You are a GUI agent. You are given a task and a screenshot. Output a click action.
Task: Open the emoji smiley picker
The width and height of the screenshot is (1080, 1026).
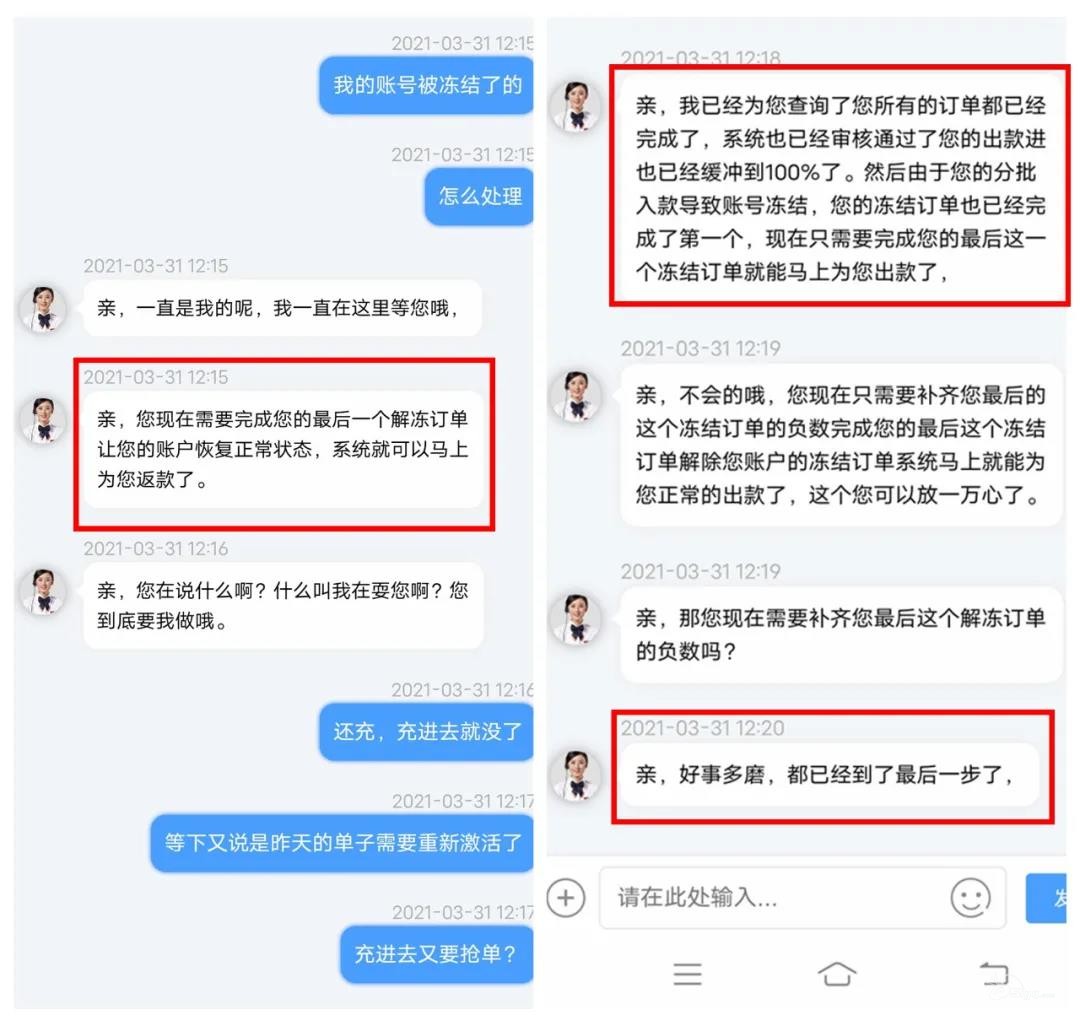pyautogui.click(x=970, y=898)
